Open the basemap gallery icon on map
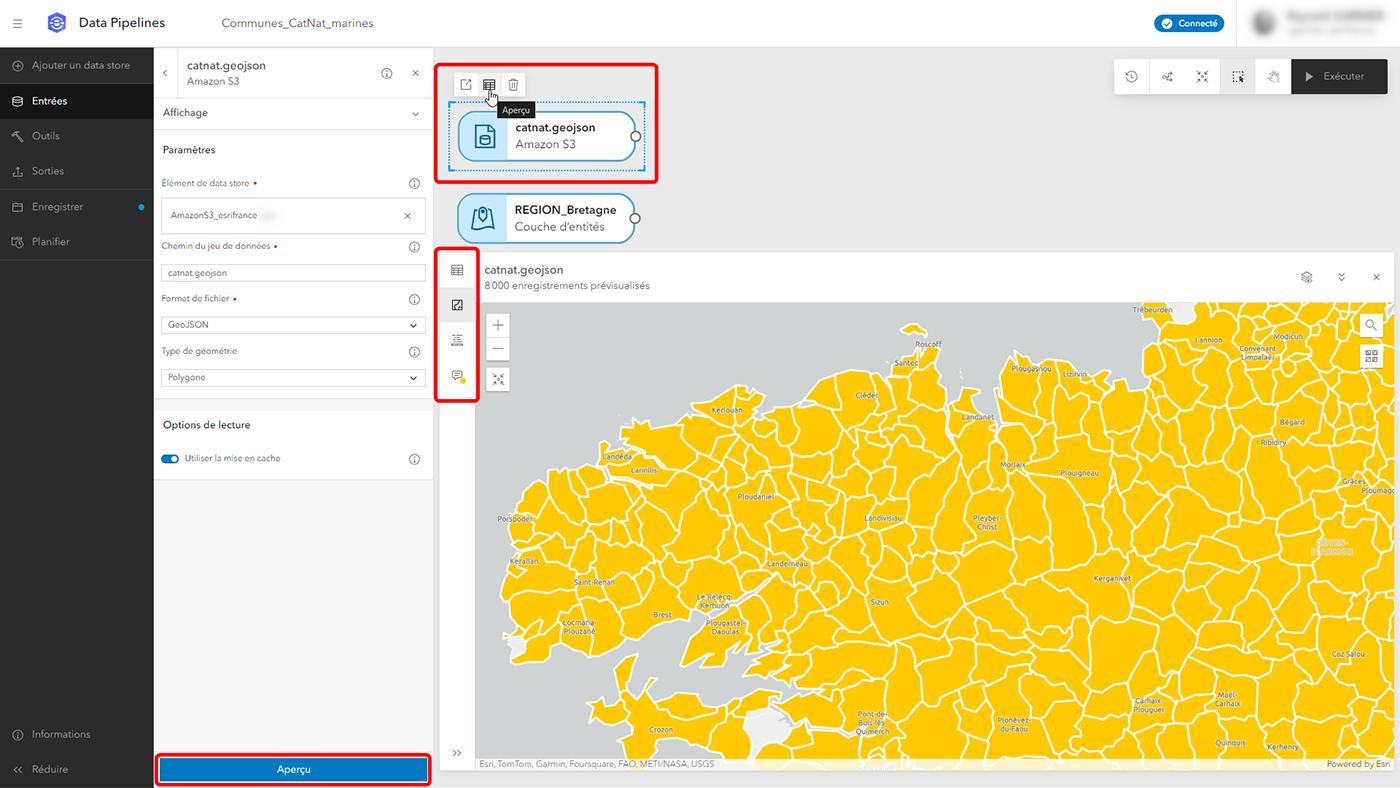 point(1371,356)
